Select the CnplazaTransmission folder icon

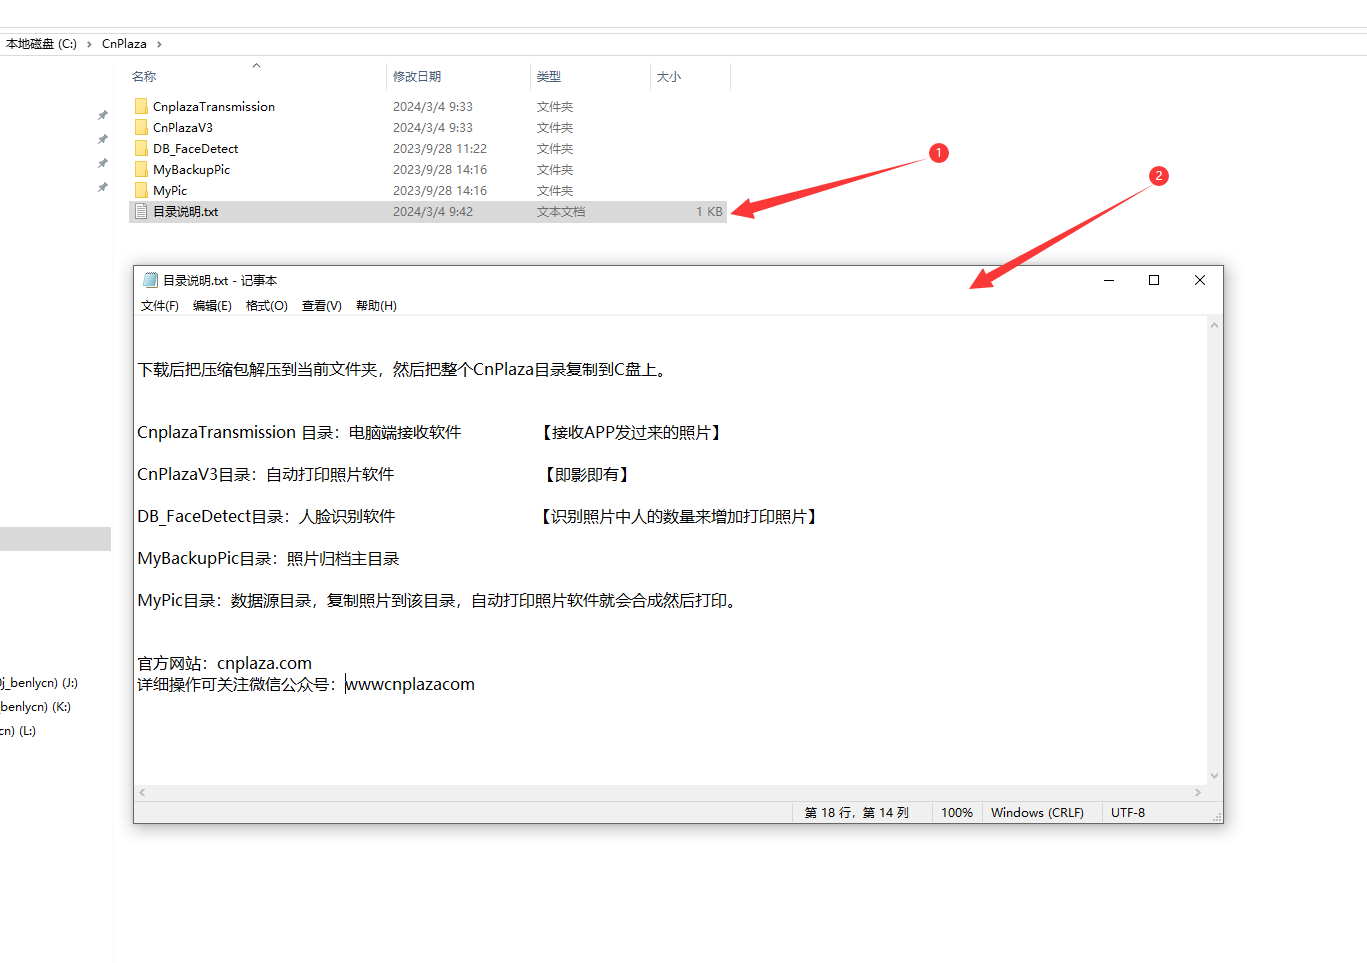[x=141, y=106]
